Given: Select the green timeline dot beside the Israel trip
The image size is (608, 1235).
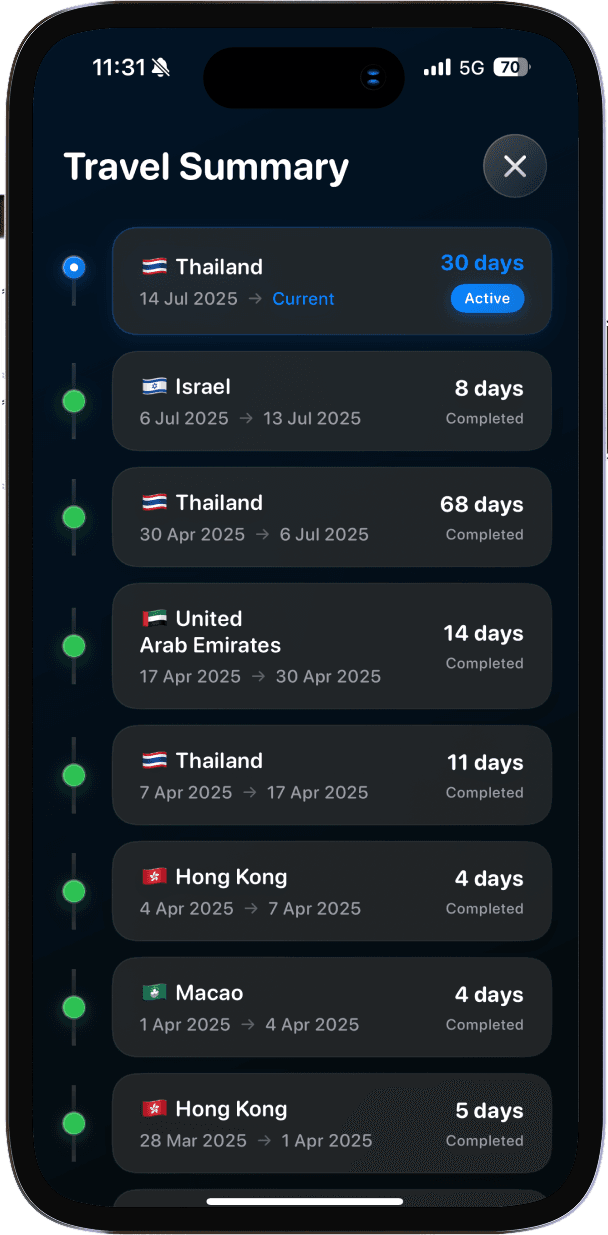Looking at the screenshot, I should 73,401.
